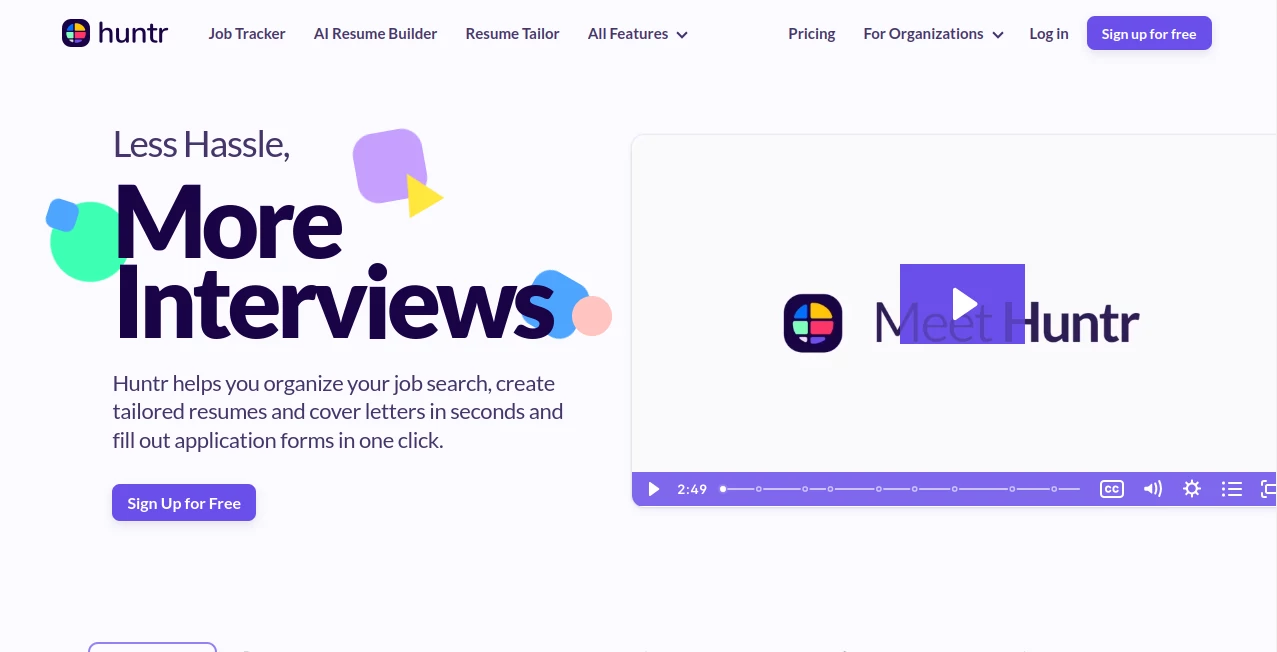1277x652 pixels.
Task: Click the 2:49 video duration text
Action: pyautogui.click(x=692, y=489)
